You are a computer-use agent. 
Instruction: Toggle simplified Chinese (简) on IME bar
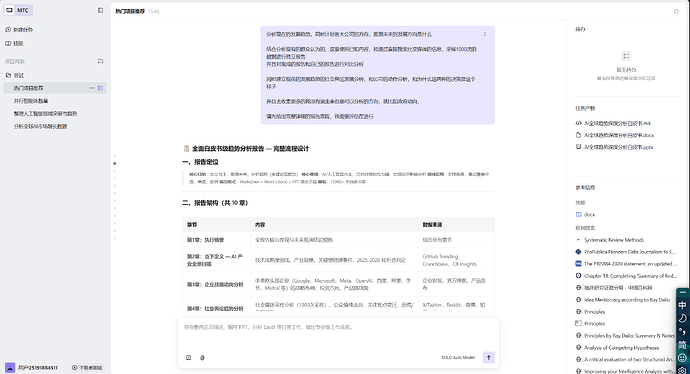click(x=683, y=345)
